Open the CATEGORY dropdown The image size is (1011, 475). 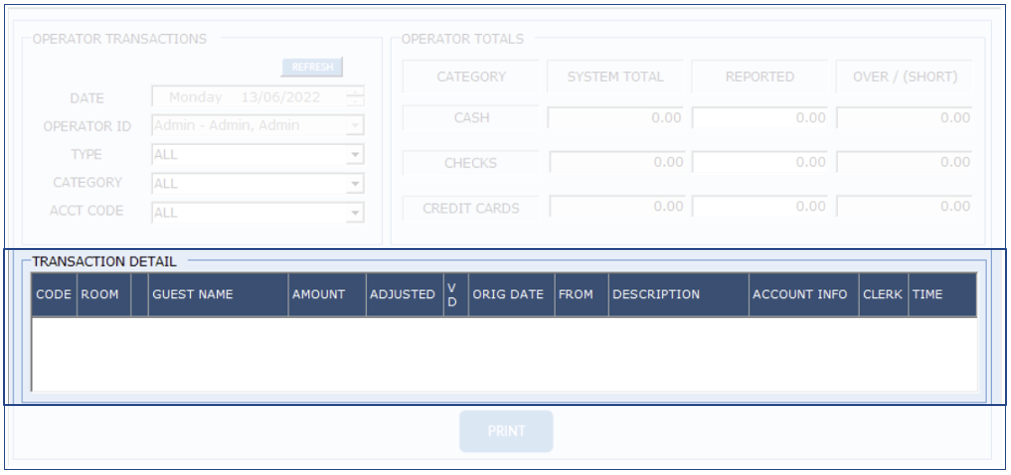click(x=354, y=184)
